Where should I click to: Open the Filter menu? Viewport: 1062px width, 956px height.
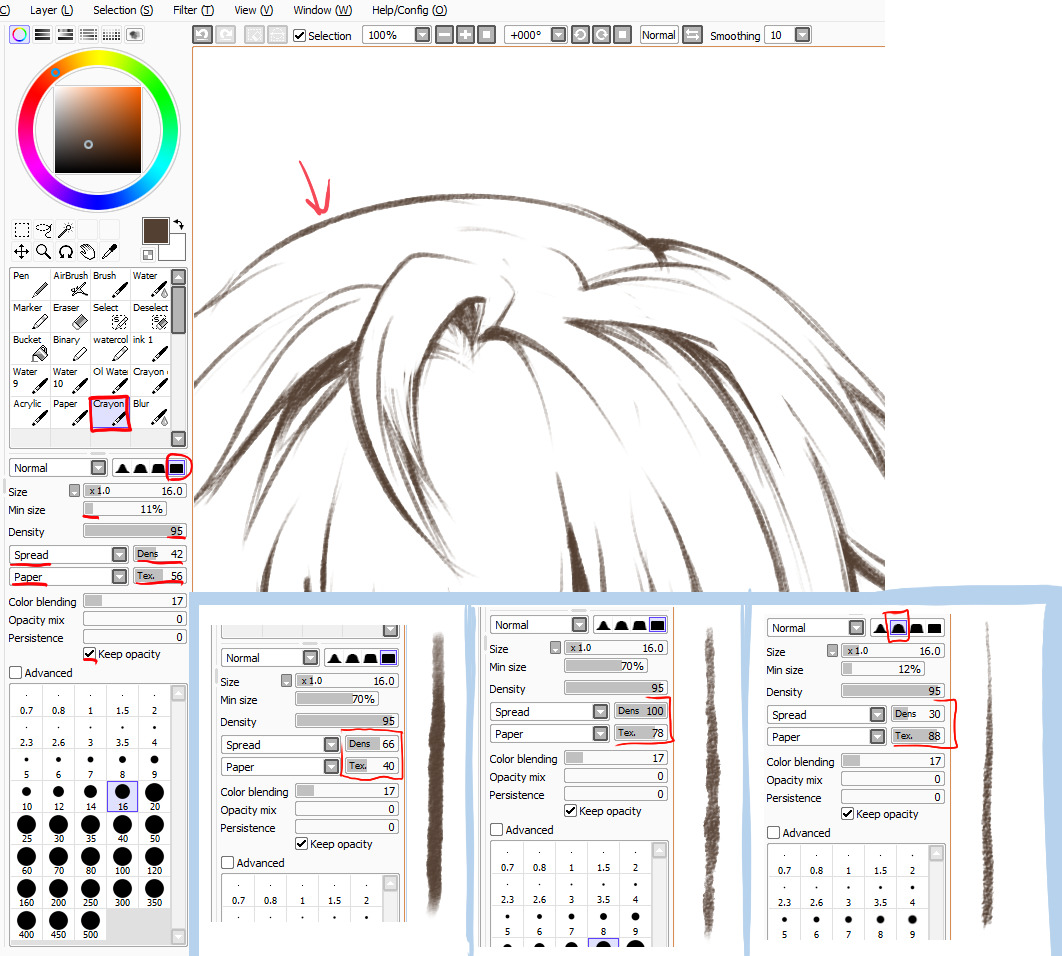click(x=193, y=10)
